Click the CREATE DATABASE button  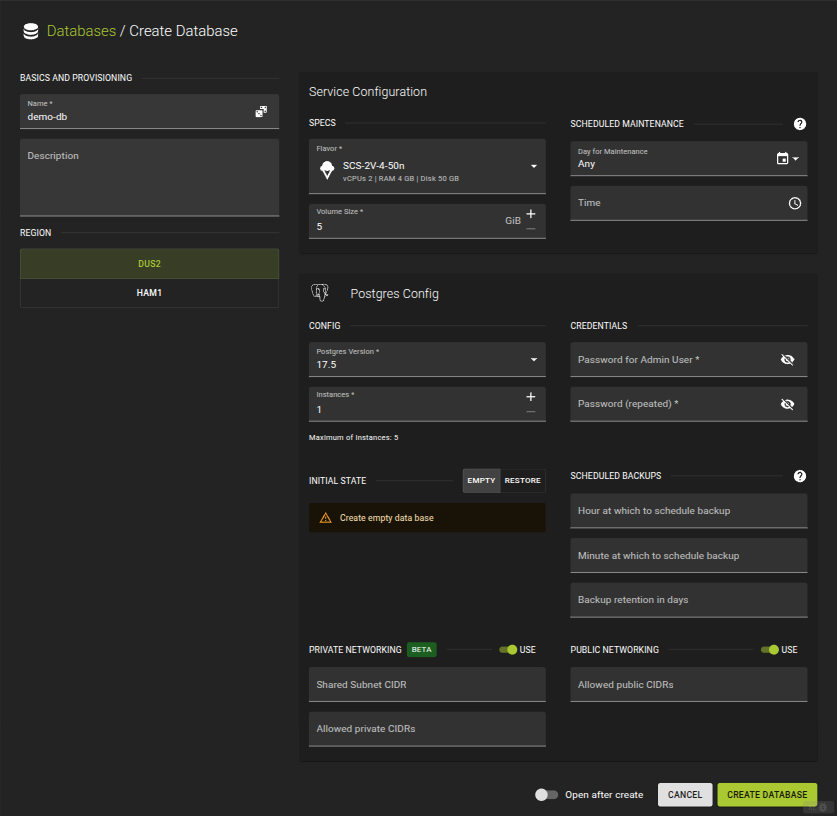coord(767,795)
